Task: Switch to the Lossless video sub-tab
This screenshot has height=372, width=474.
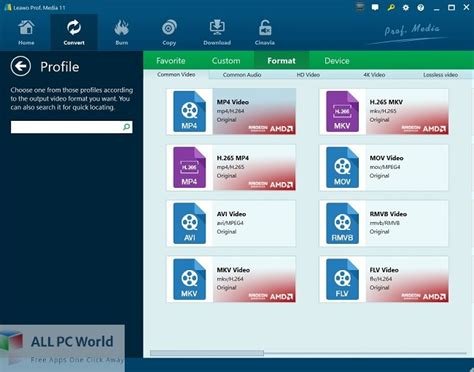Action: 440,75
